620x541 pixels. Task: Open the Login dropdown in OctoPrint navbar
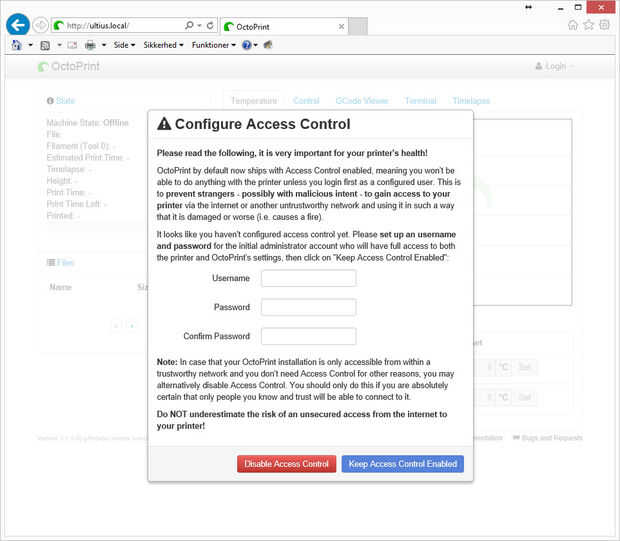pyautogui.click(x=554, y=66)
